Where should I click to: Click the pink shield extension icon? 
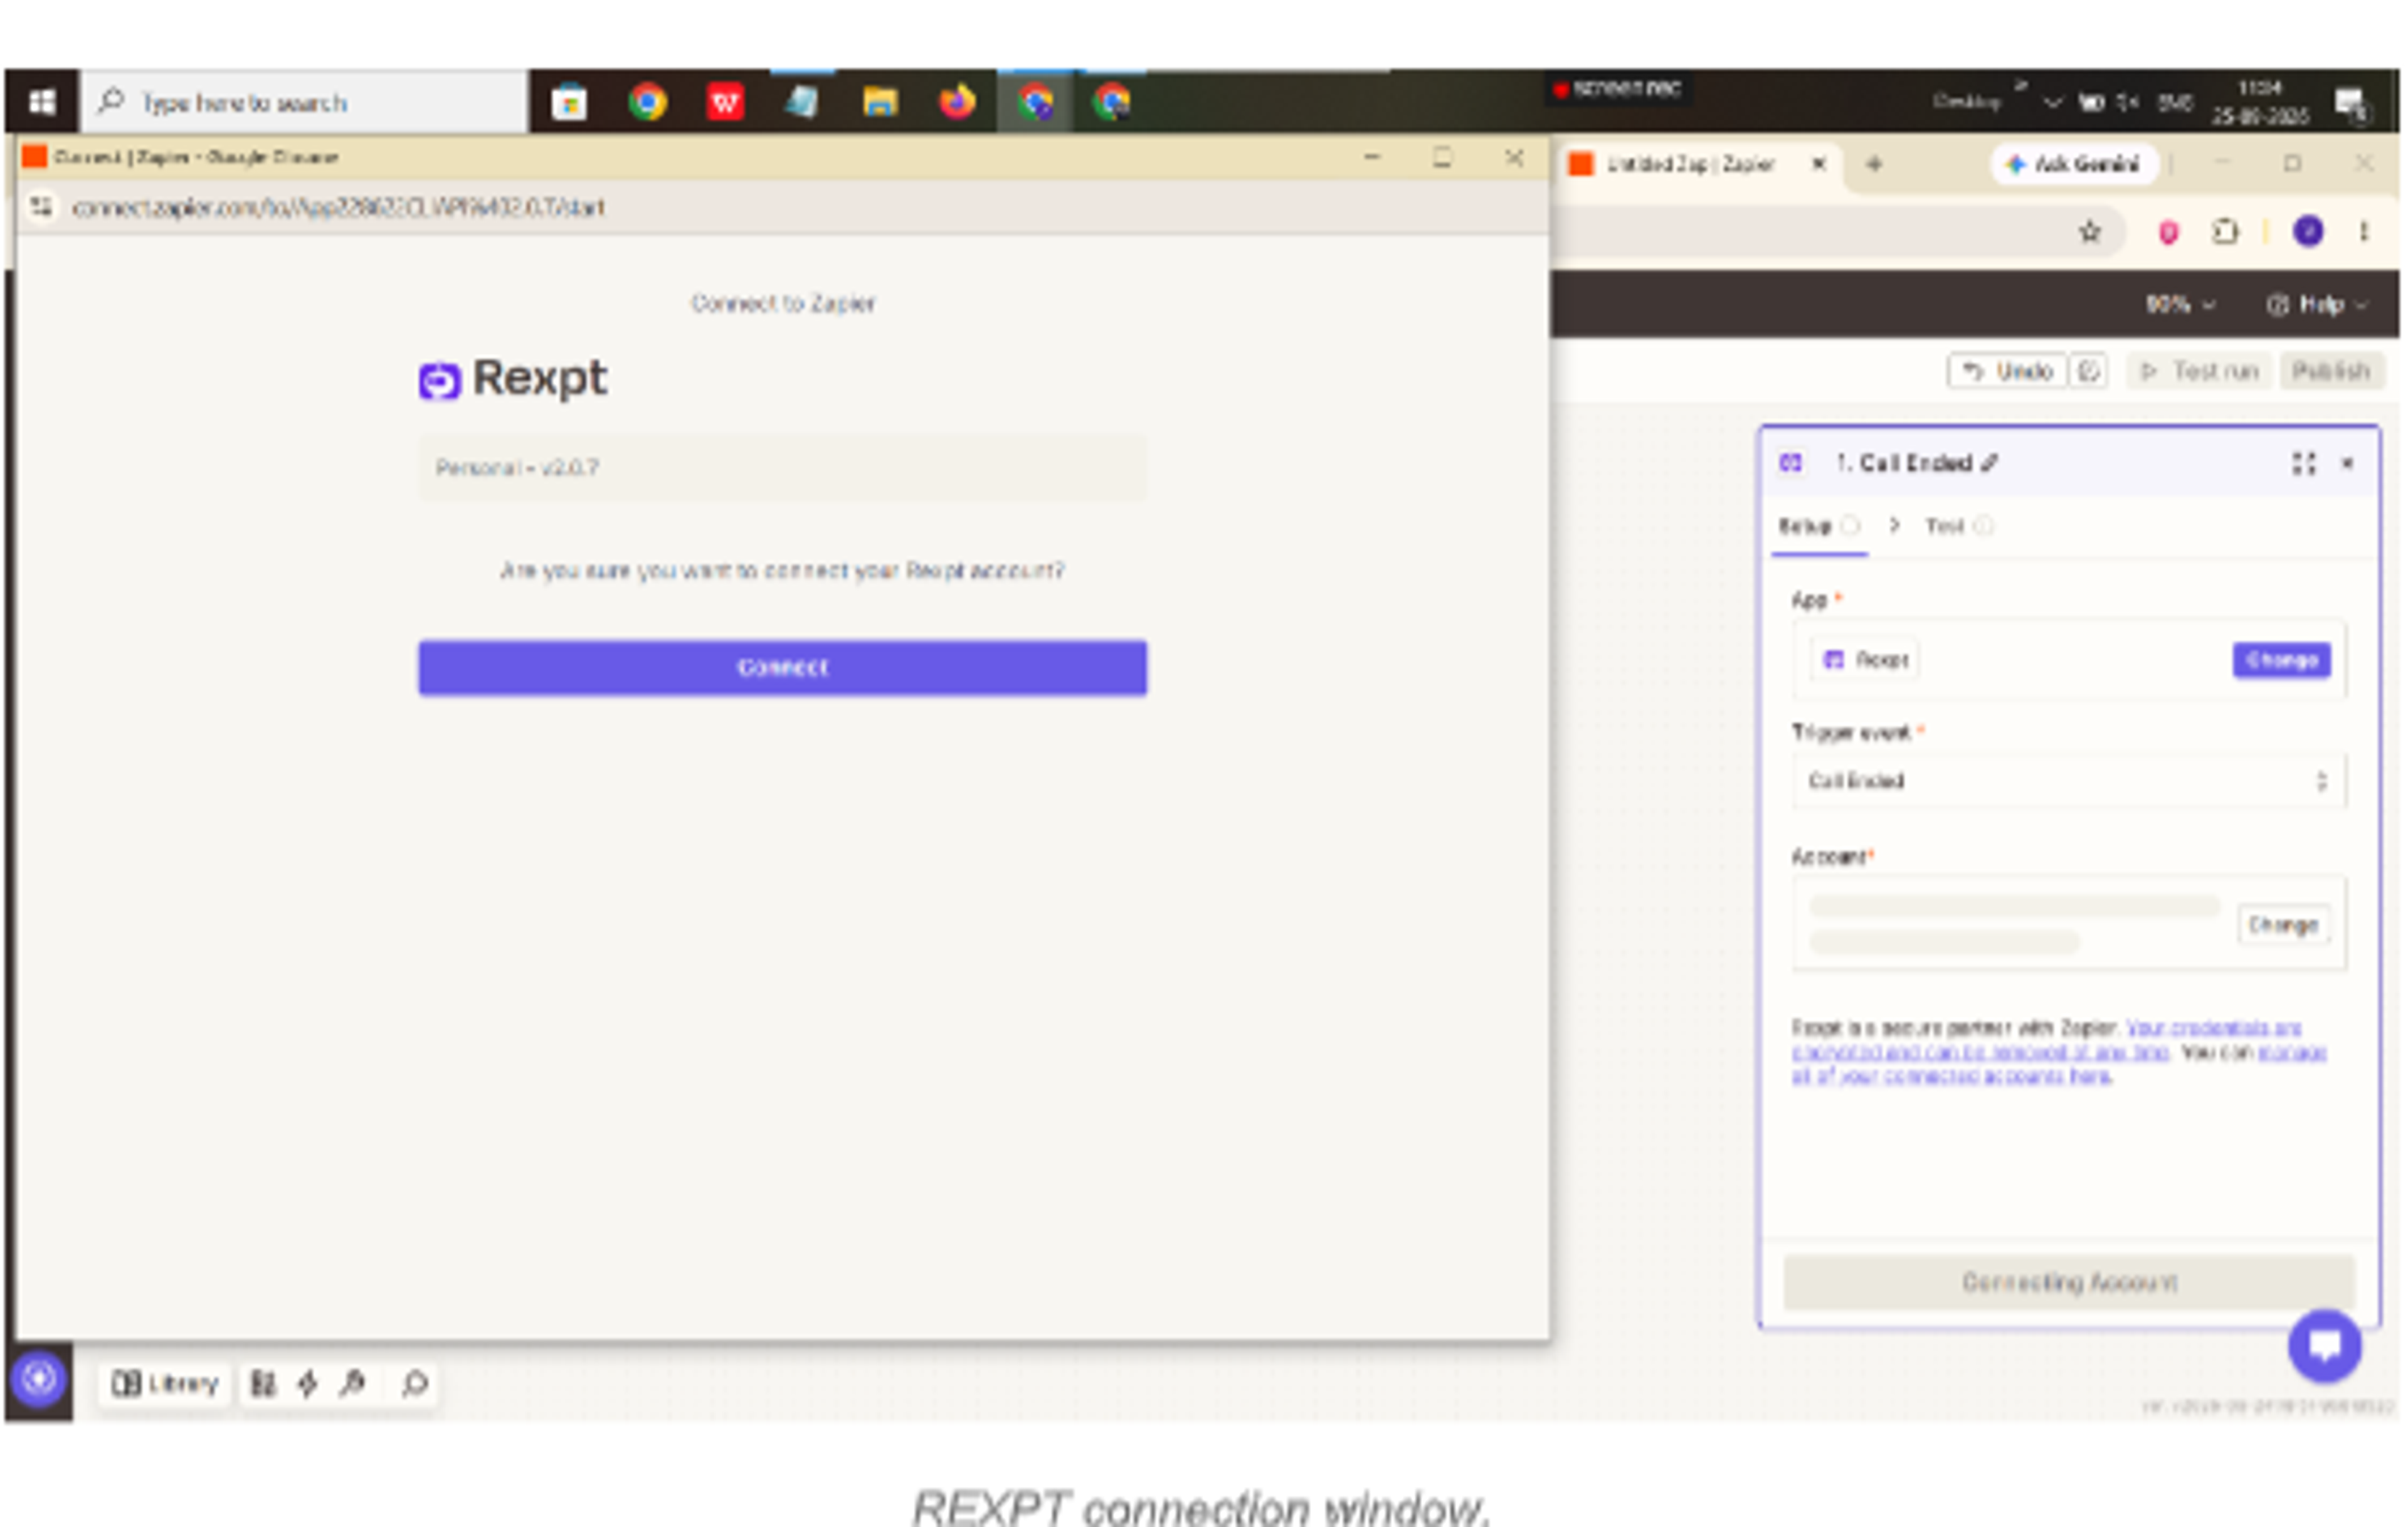2167,232
